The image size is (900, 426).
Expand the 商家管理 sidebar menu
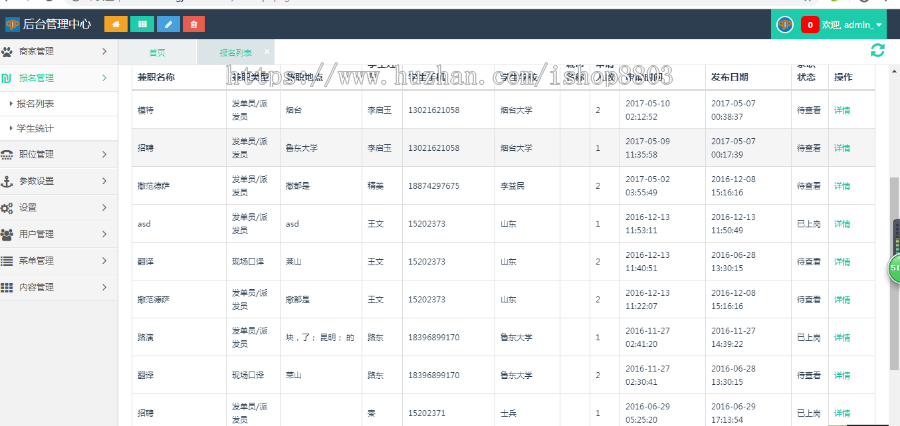click(x=58, y=51)
